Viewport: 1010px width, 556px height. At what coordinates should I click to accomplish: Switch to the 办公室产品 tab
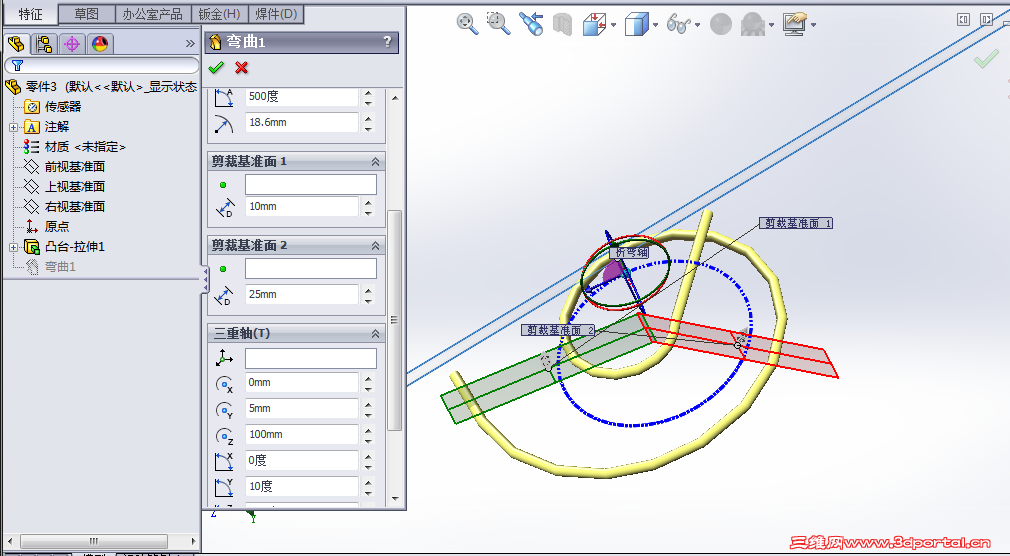coord(153,14)
